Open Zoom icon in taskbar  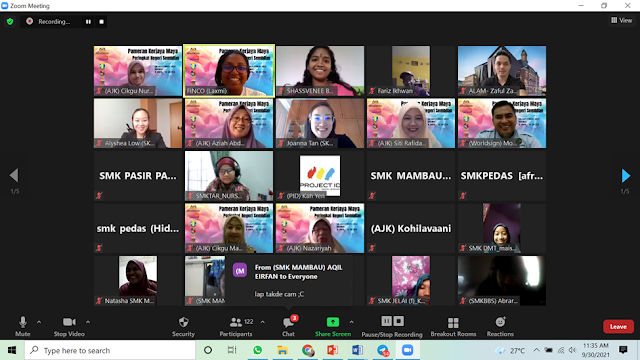[407, 350]
